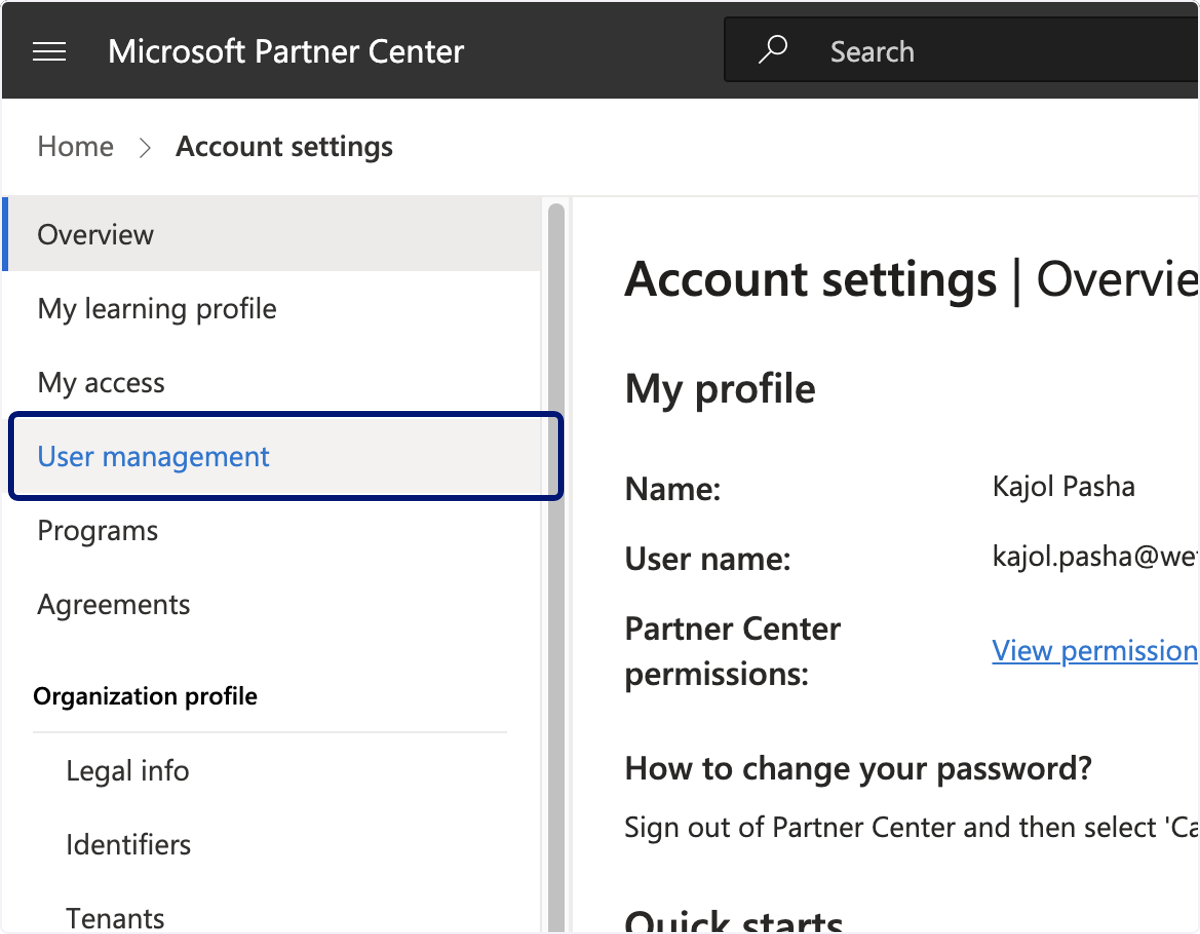Click Organization profile section header
The image size is (1200, 934).
pyautogui.click(x=145, y=696)
